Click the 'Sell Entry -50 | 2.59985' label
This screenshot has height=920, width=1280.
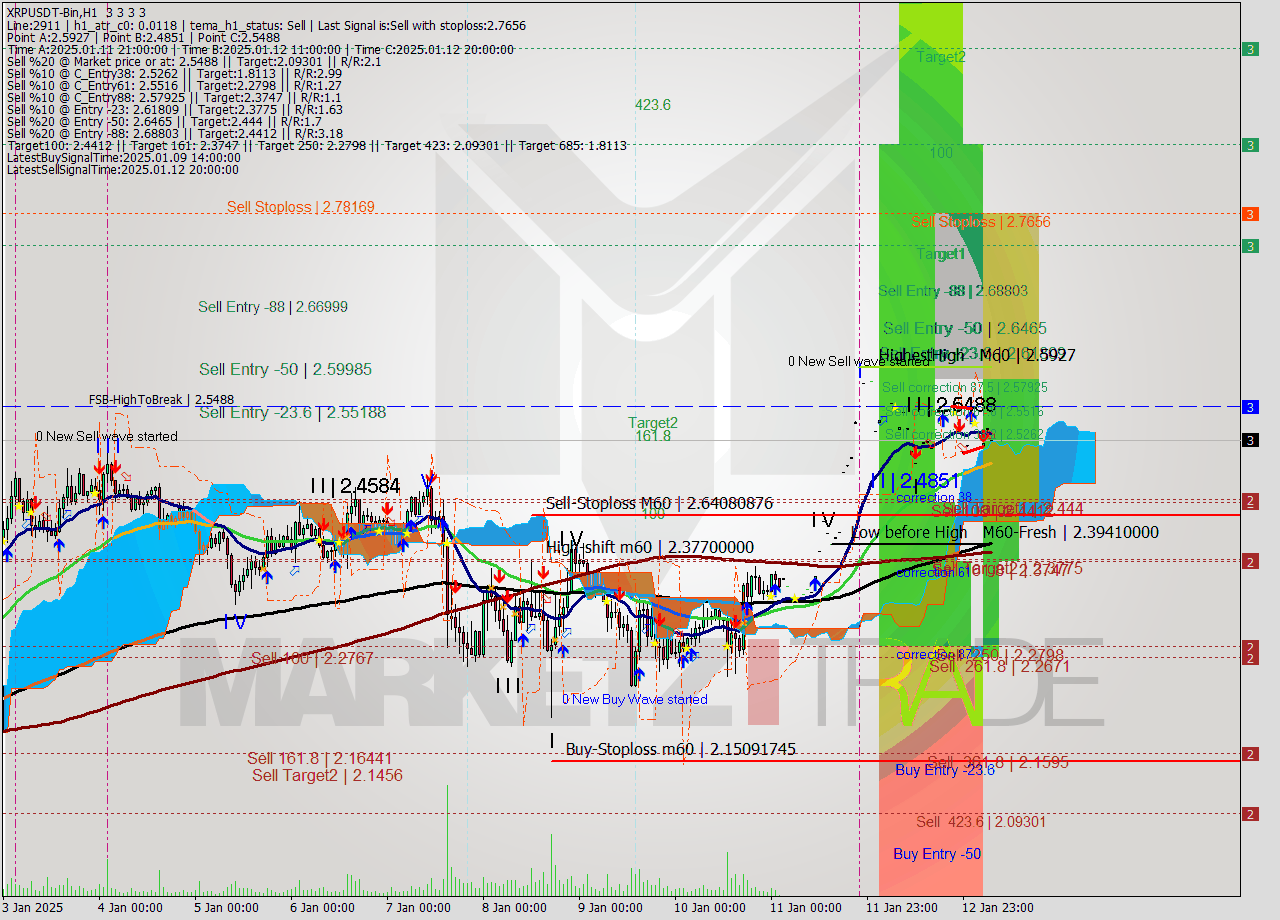pyautogui.click(x=285, y=370)
